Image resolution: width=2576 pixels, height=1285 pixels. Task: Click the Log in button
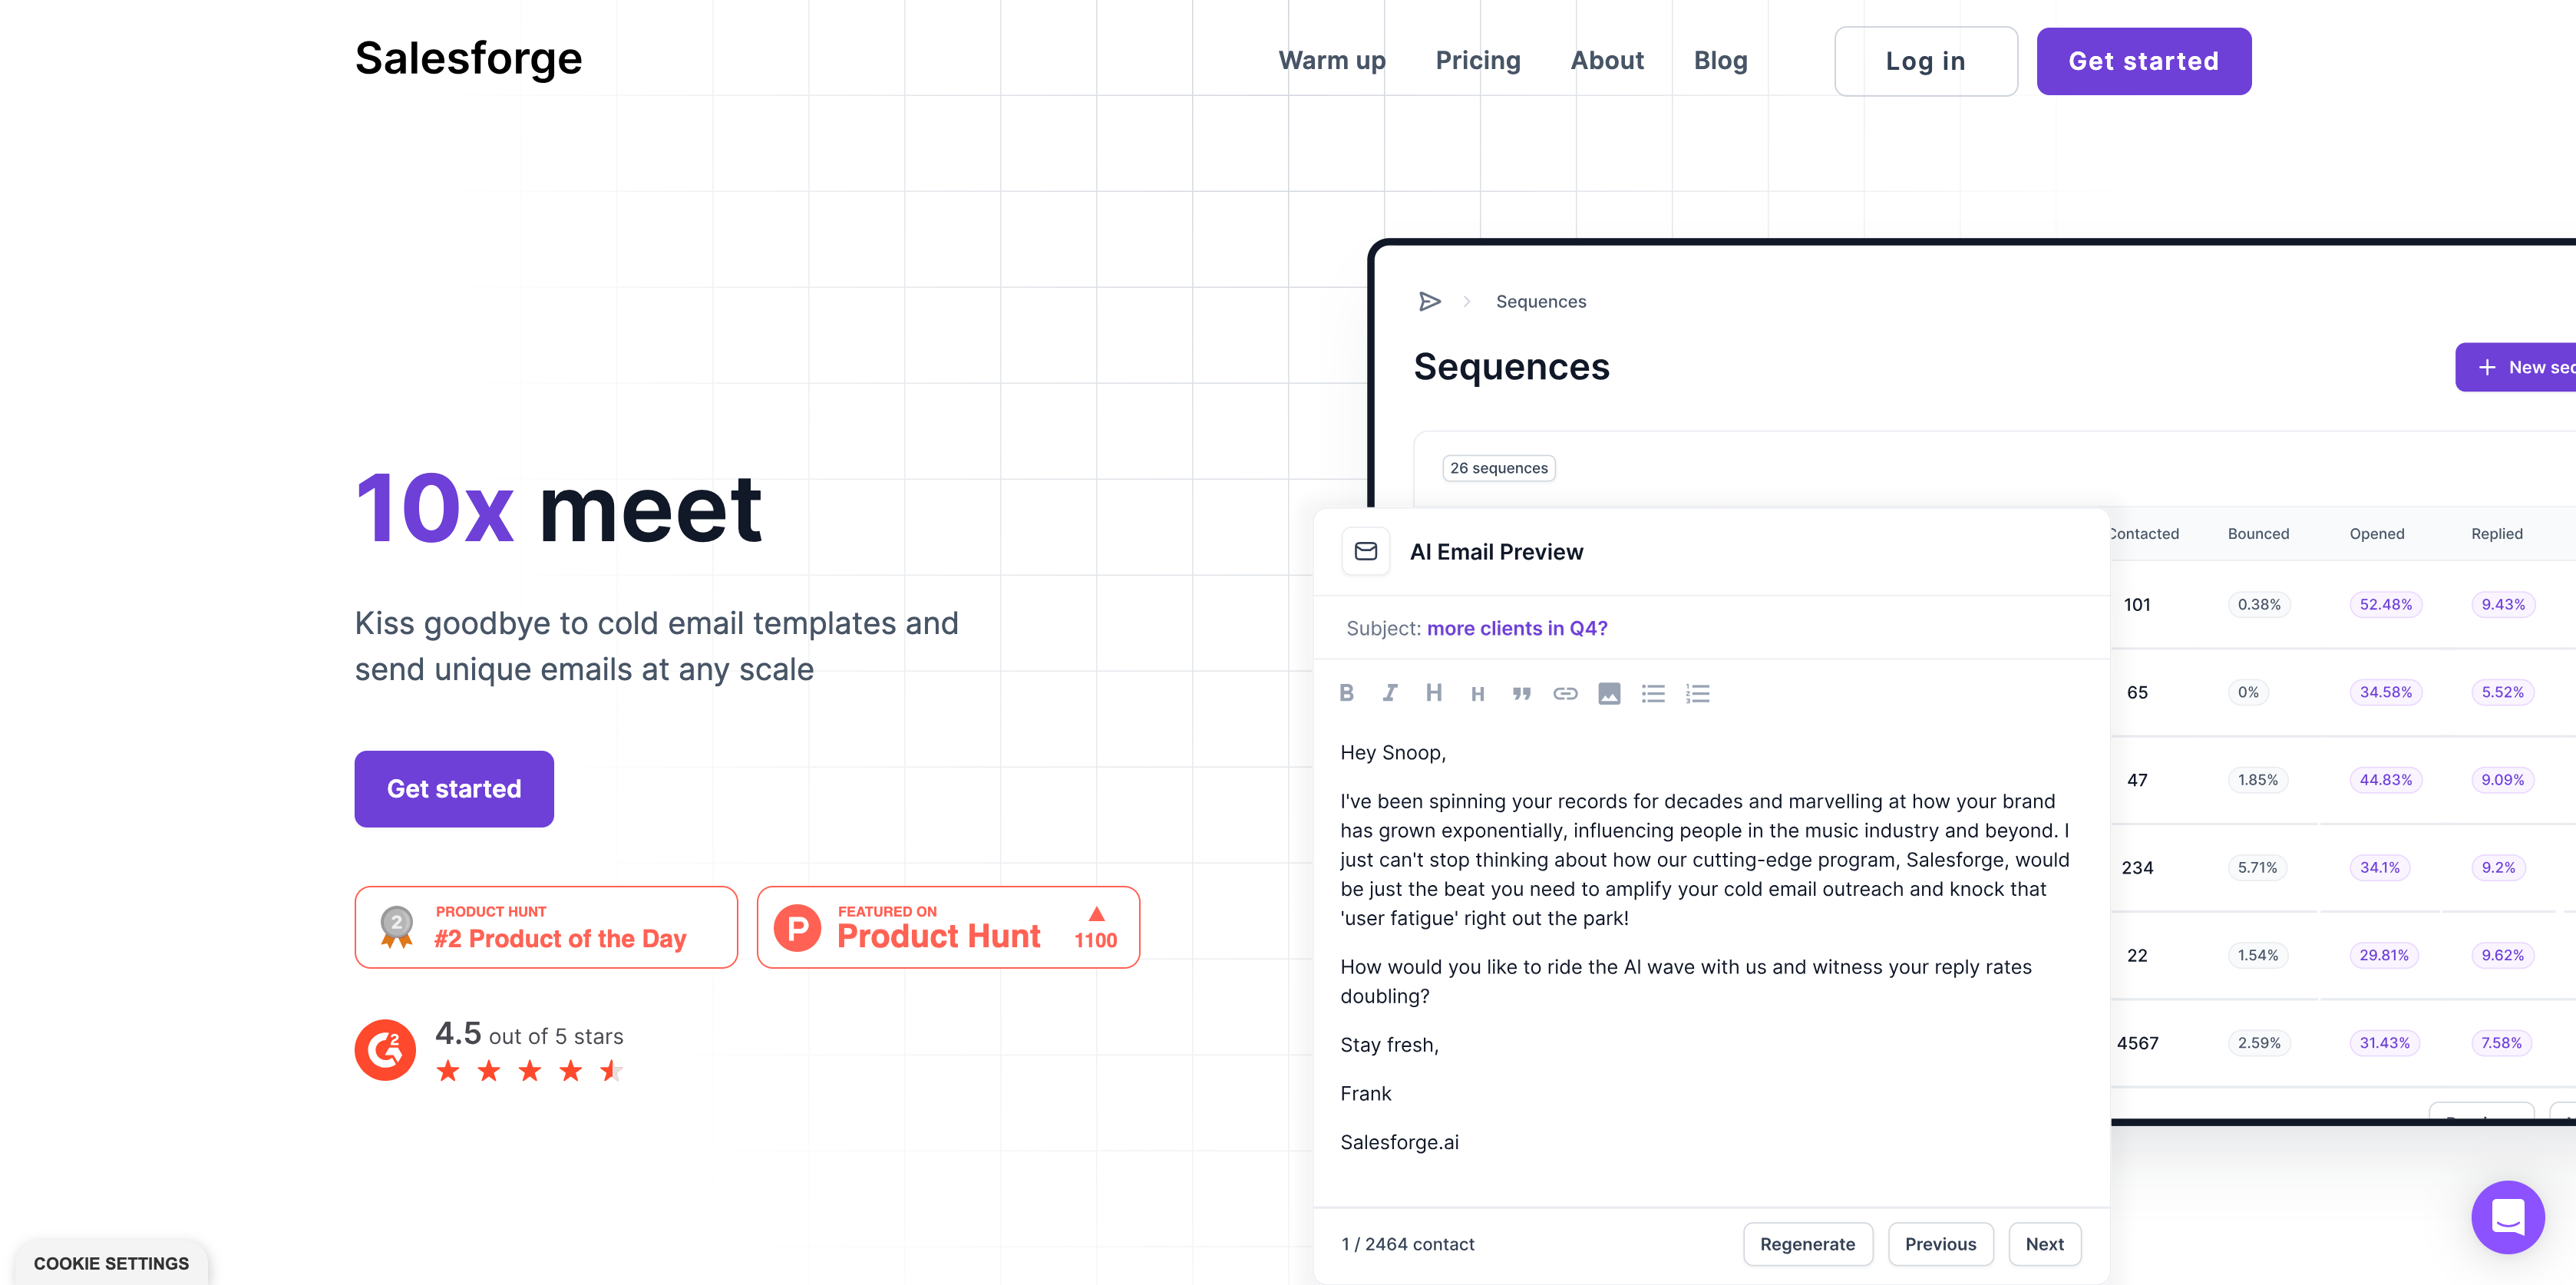(x=1925, y=62)
